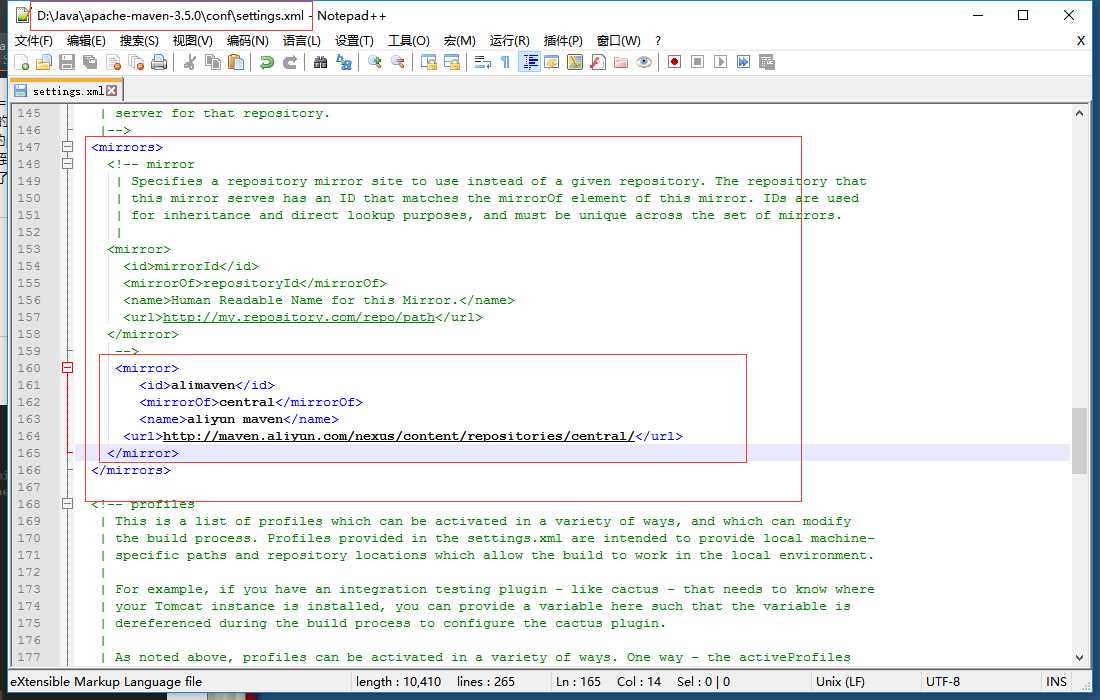Open Replace dialog from toolbar
This screenshot has width=1100, height=700.
coord(344,62)
